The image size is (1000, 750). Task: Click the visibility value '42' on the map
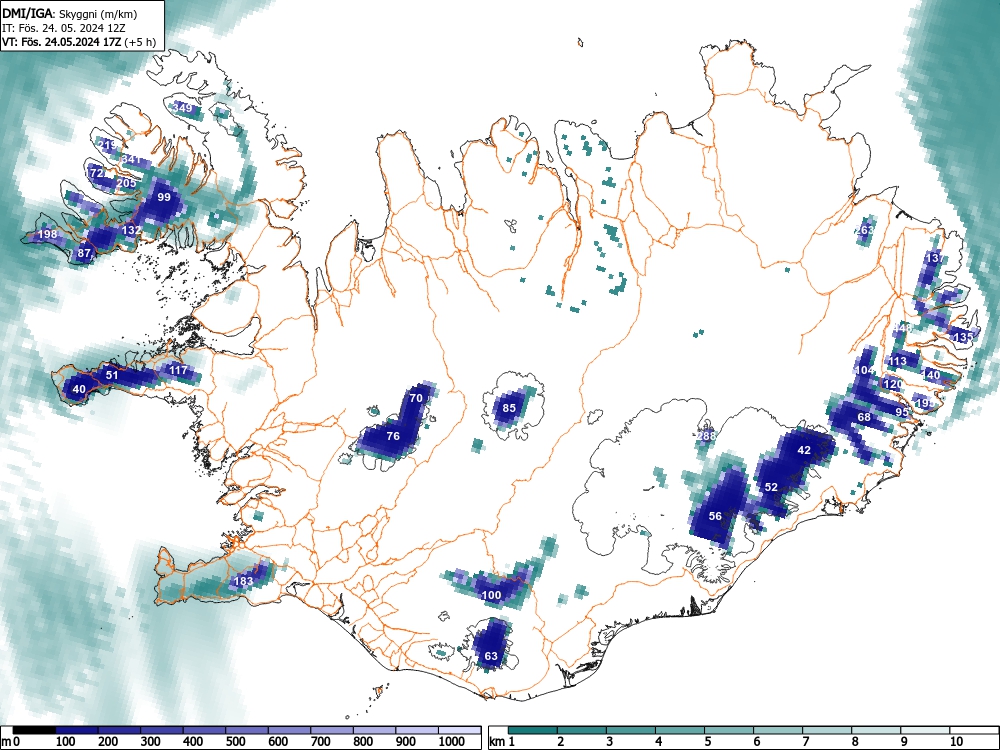(804, 450)
